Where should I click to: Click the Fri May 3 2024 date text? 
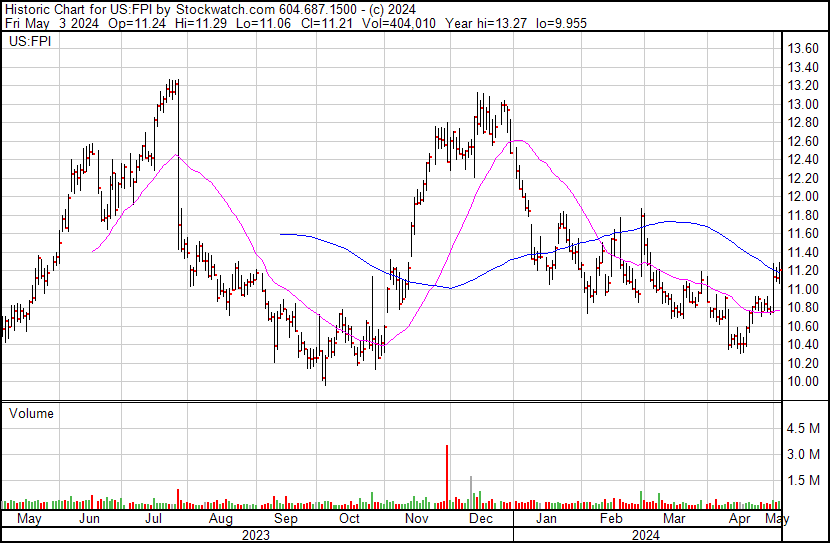(x=52, y=23)
